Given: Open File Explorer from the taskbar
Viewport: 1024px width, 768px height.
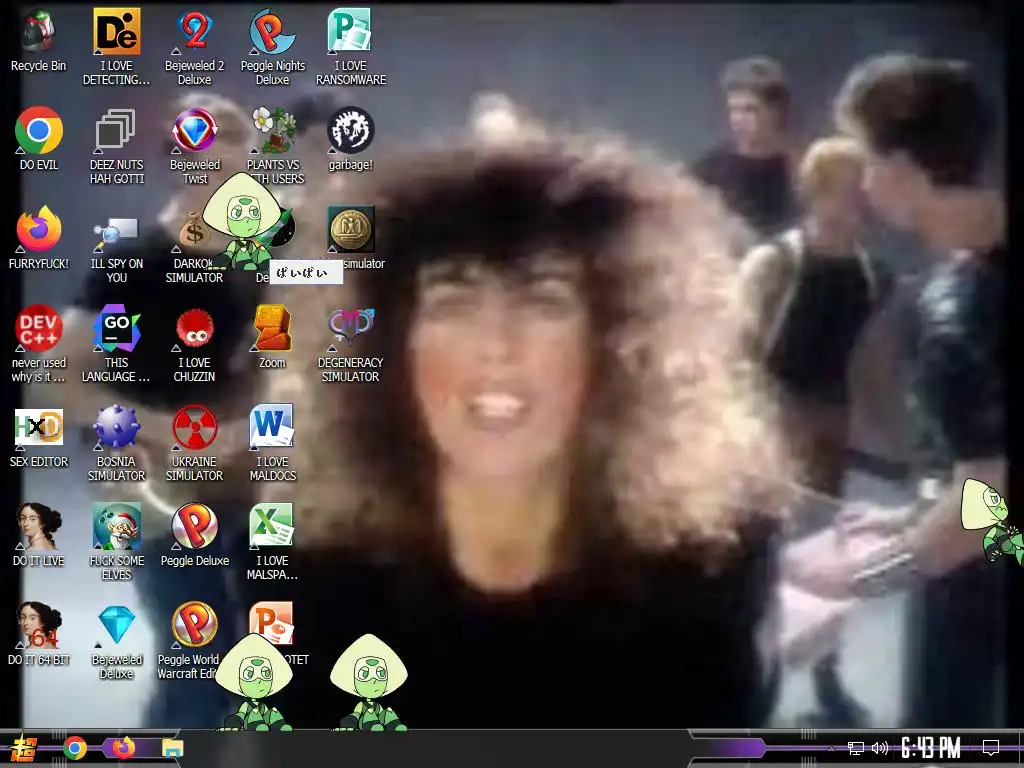Looking at the screenshot, I should tap(172, 748).
